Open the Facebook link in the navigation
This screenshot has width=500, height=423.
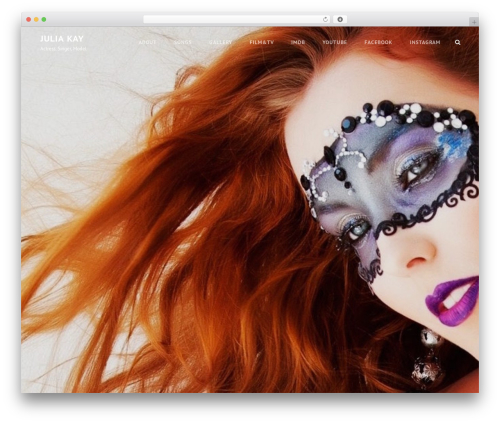[x=378, y=42]
